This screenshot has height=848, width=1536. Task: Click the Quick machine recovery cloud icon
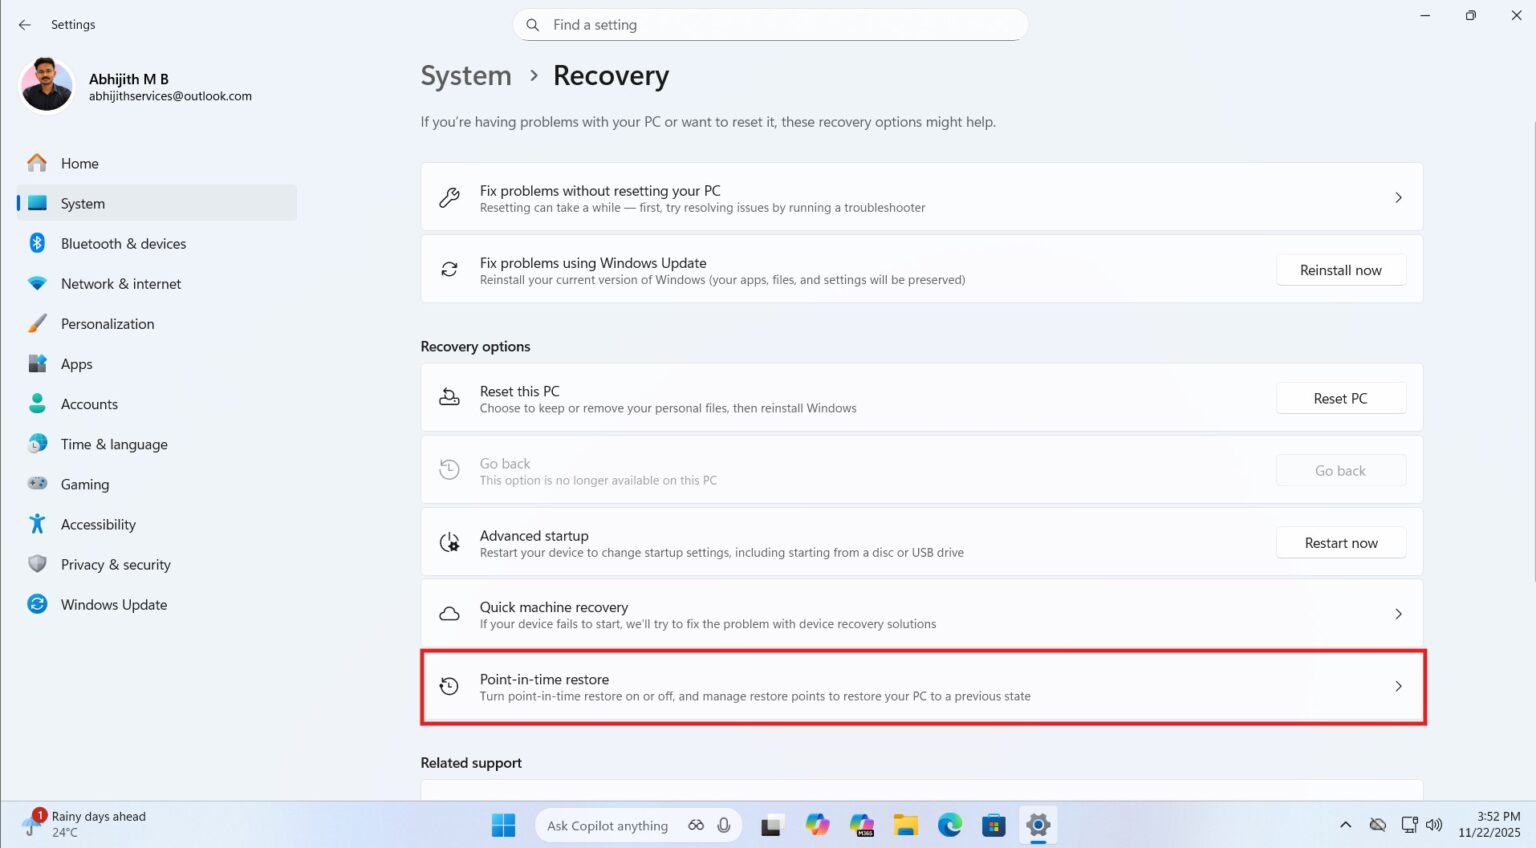(449, 613)
